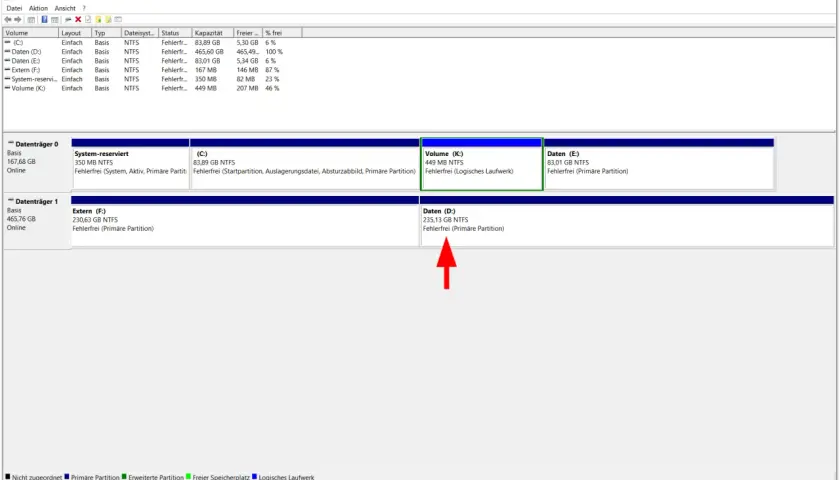This screenshot has height=480, width=840.
Task: Toggle the console tree toolbar icon
Action: (x=31, y=20)
